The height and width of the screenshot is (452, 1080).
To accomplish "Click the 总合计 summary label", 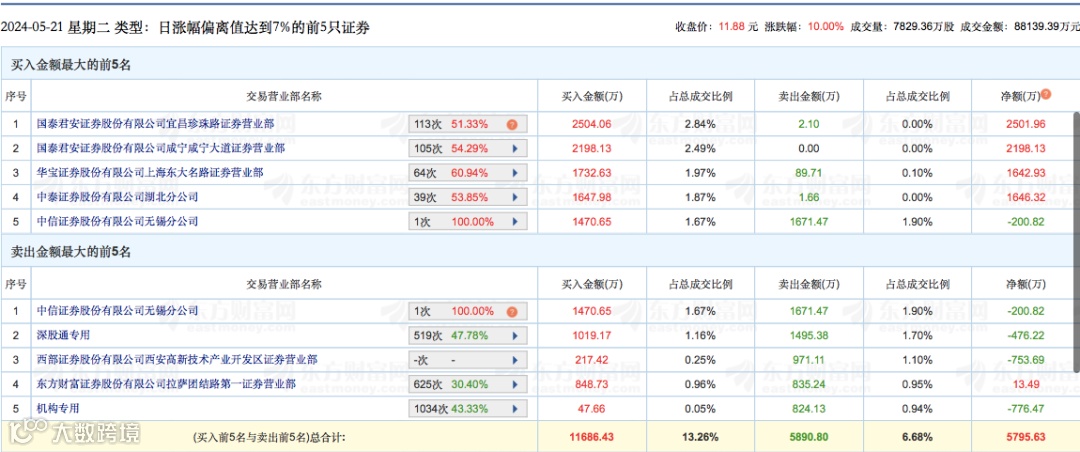I will click(269, 438).
